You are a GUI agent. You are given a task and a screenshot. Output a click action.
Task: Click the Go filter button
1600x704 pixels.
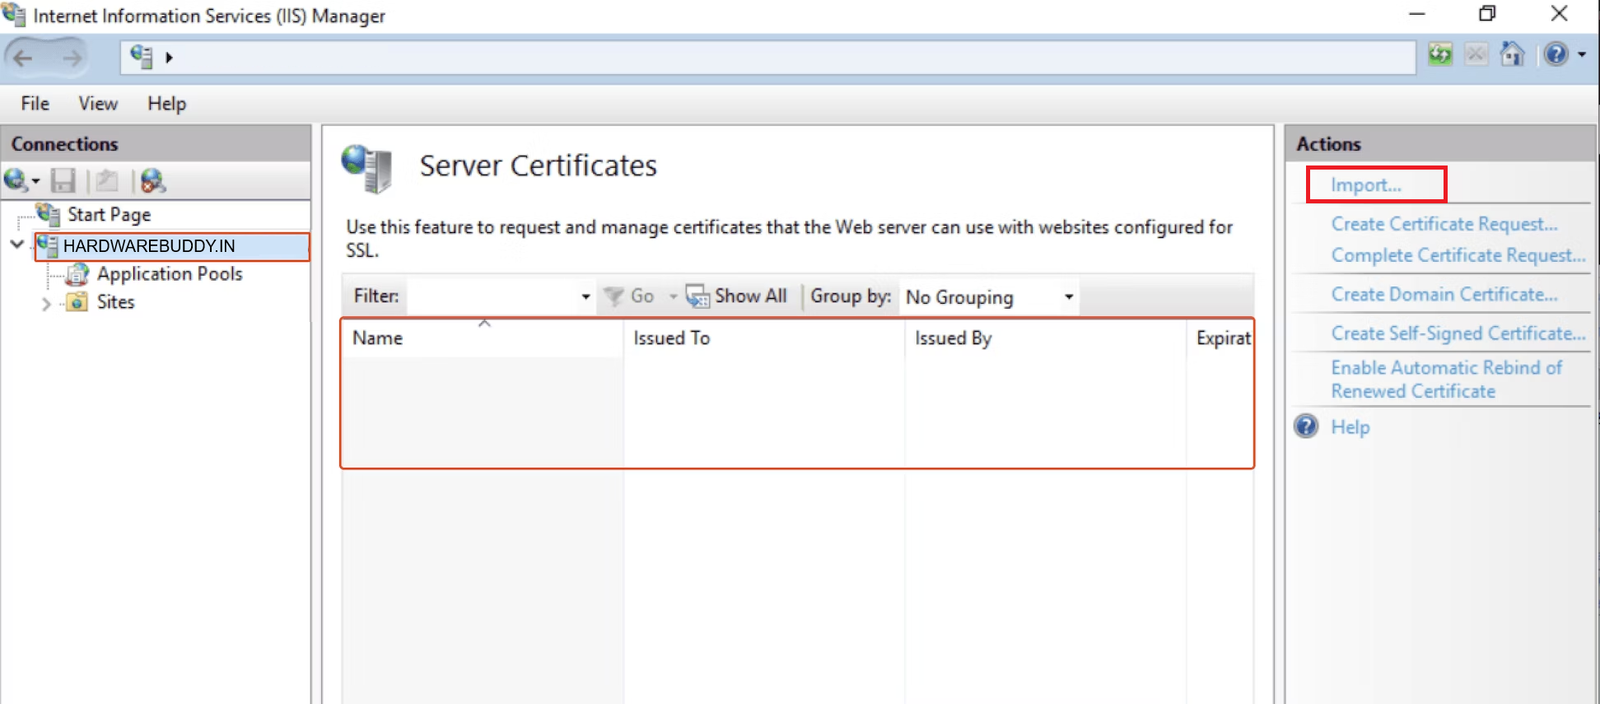[x=629, y=296]
